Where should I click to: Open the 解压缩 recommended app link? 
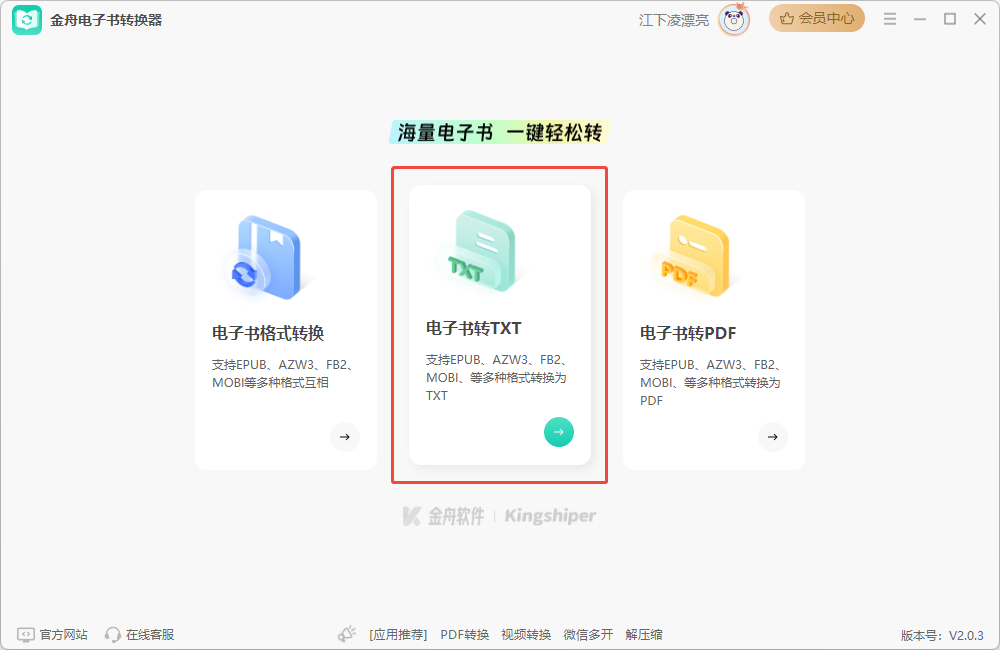[644, 635]
